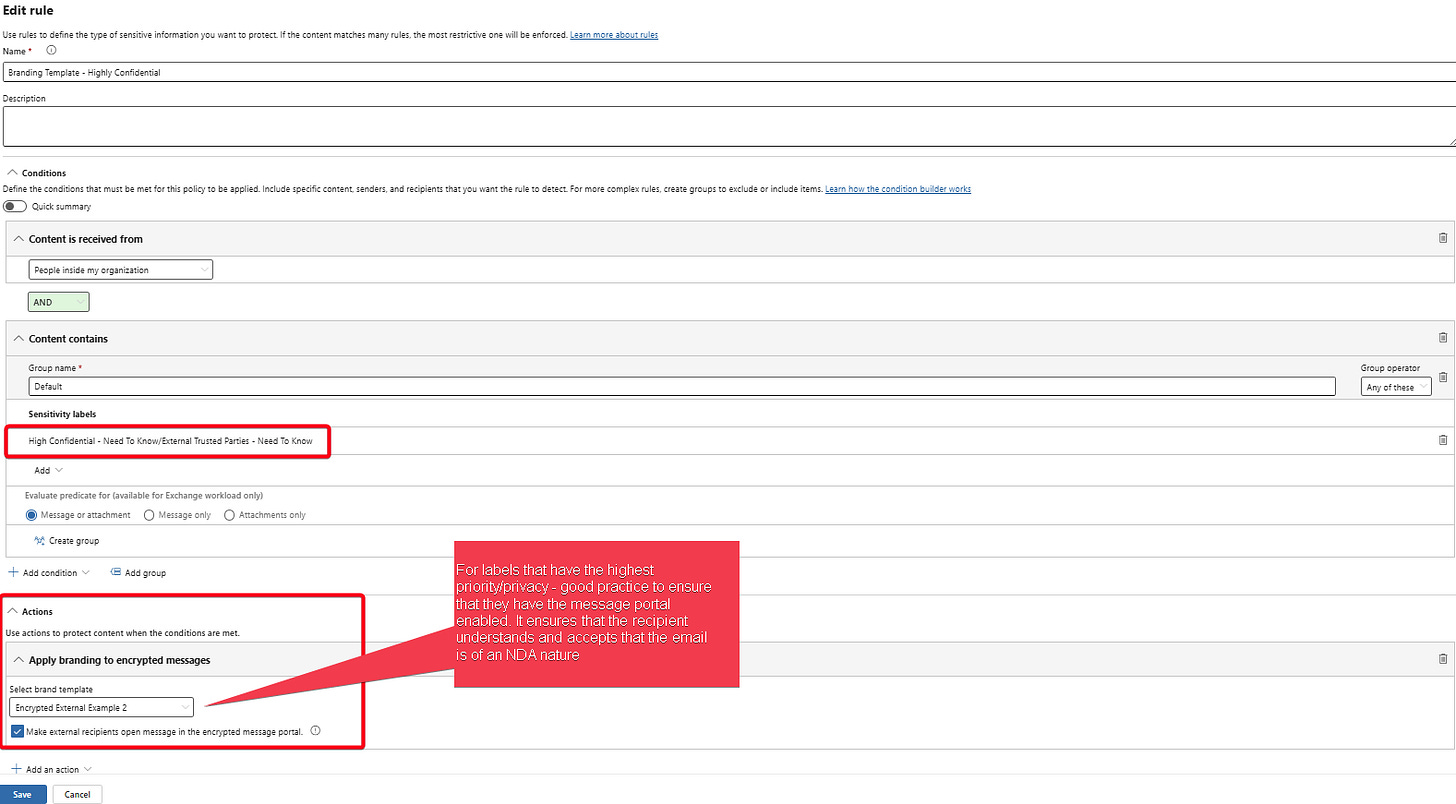This screenshot has height=804, width=1456.
Task: Delete the 'Content is received from' condition
Action: point(1442,238)
